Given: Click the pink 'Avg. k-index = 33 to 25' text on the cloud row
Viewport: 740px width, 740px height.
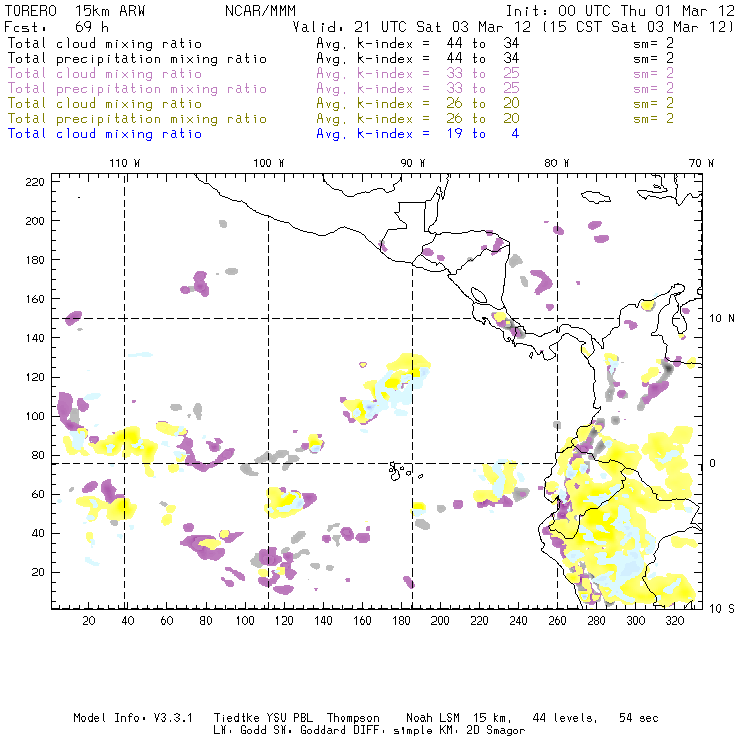Looking at the screenshot, I should pyautogui.click(x=418, y=74).
